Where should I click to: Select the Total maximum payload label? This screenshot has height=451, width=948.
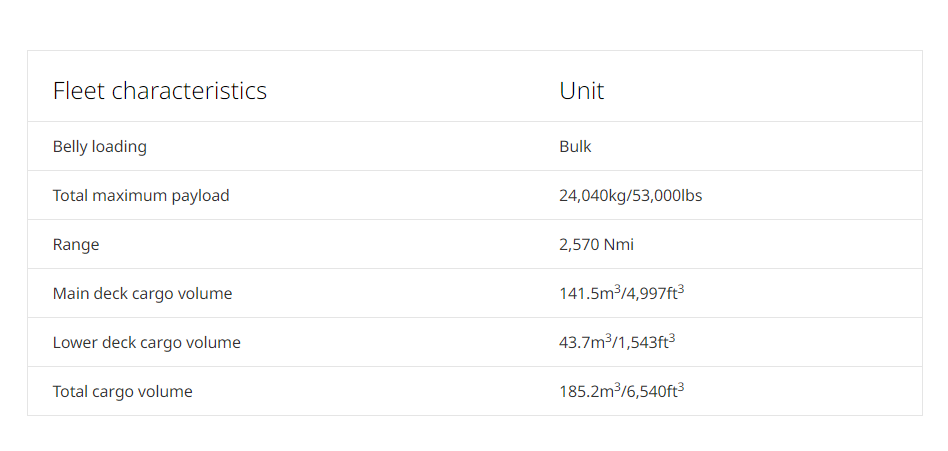141,196
